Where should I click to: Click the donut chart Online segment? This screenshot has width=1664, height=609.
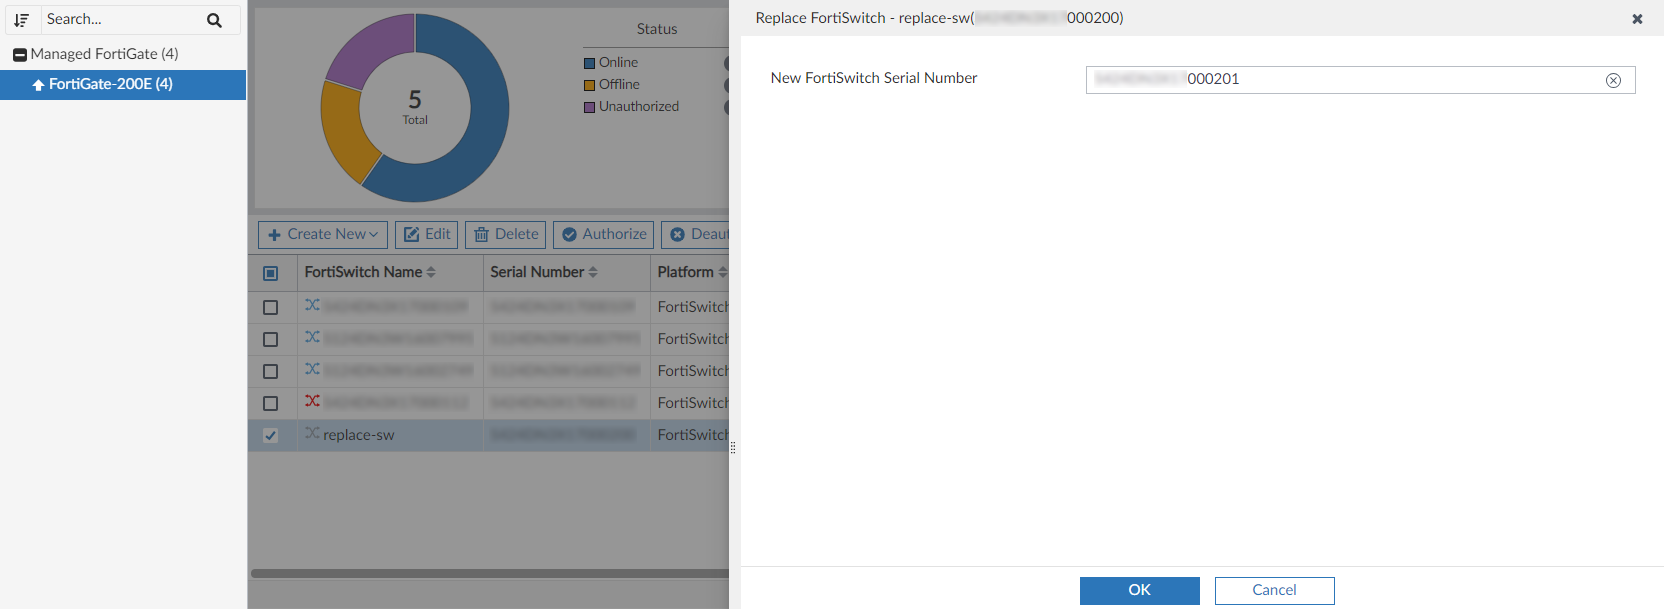click(488, 120)
